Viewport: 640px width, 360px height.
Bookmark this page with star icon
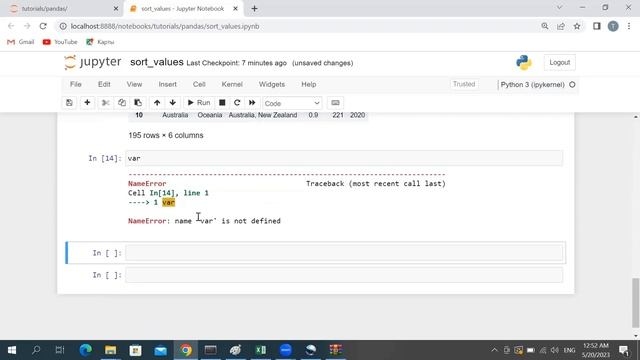tap(577, 26)
